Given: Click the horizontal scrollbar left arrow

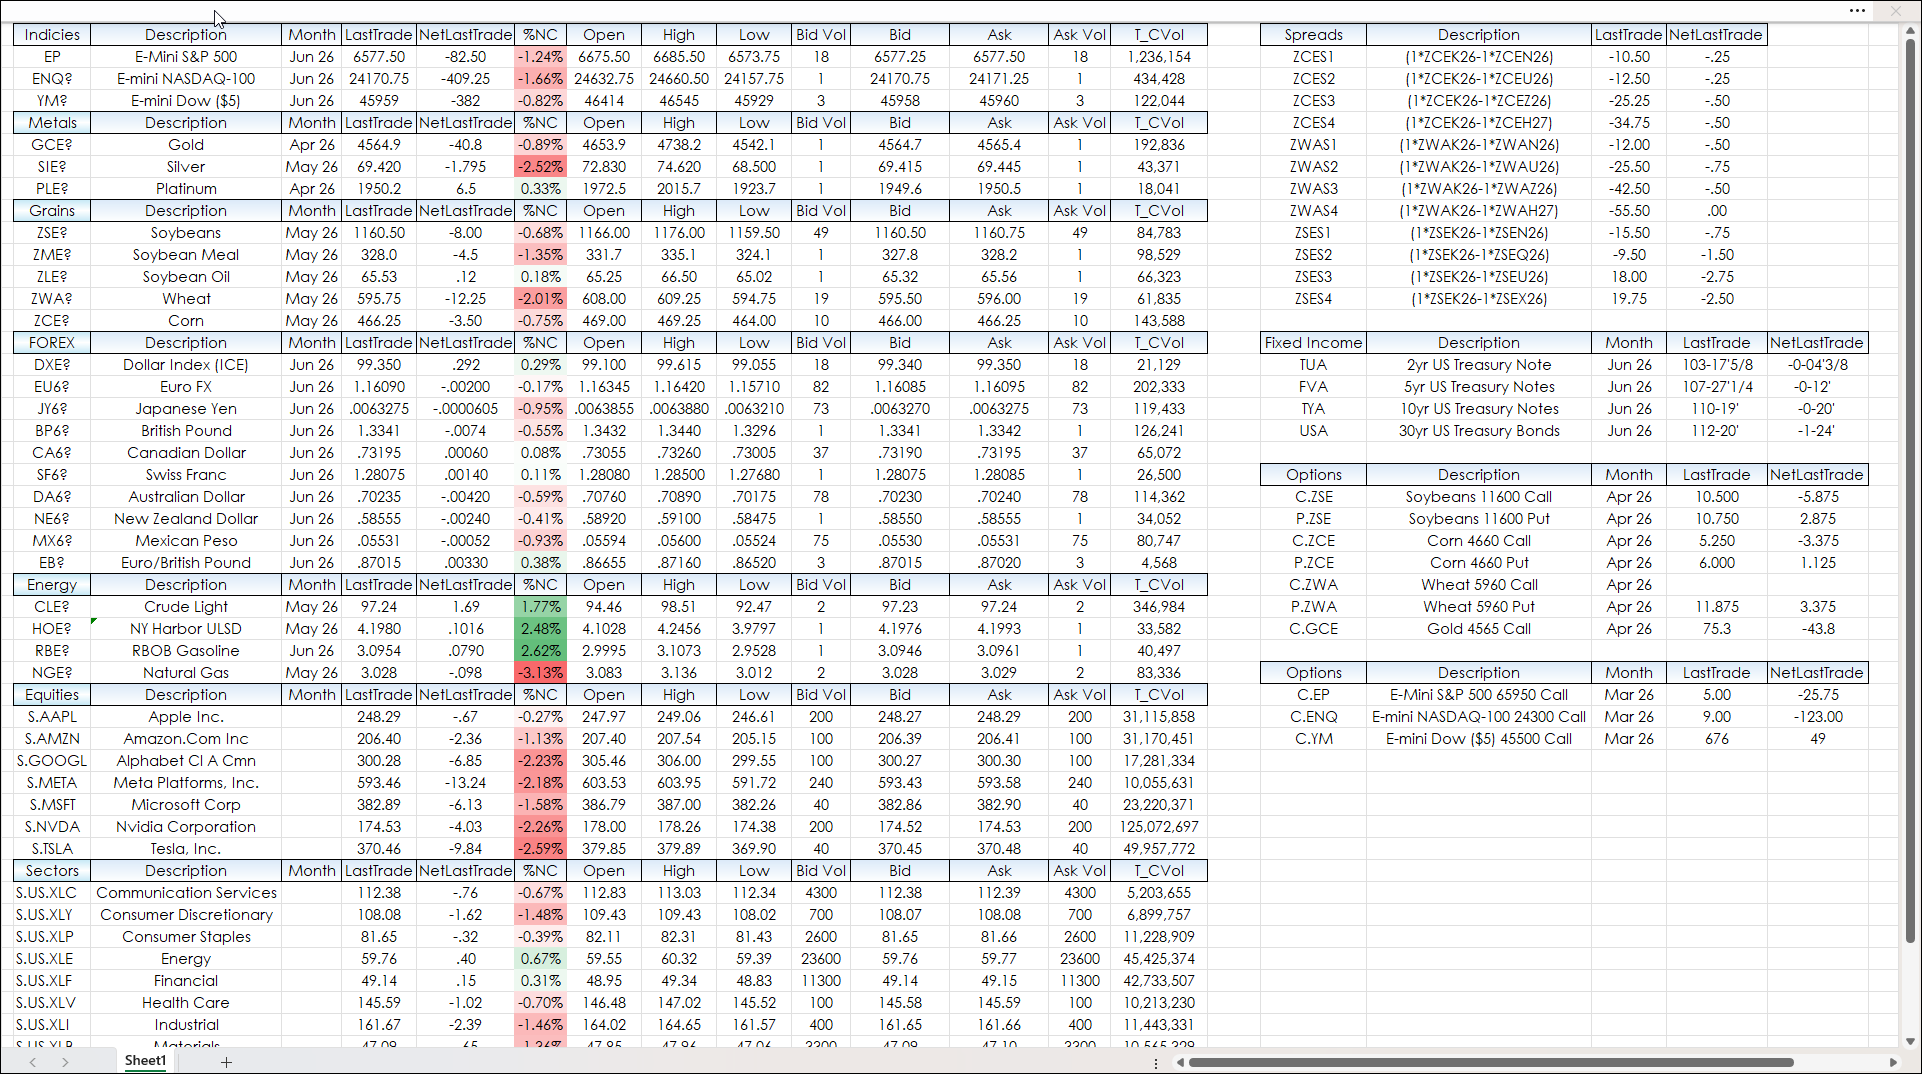Looking at the screenshot, I should tap(1180, 1062).
